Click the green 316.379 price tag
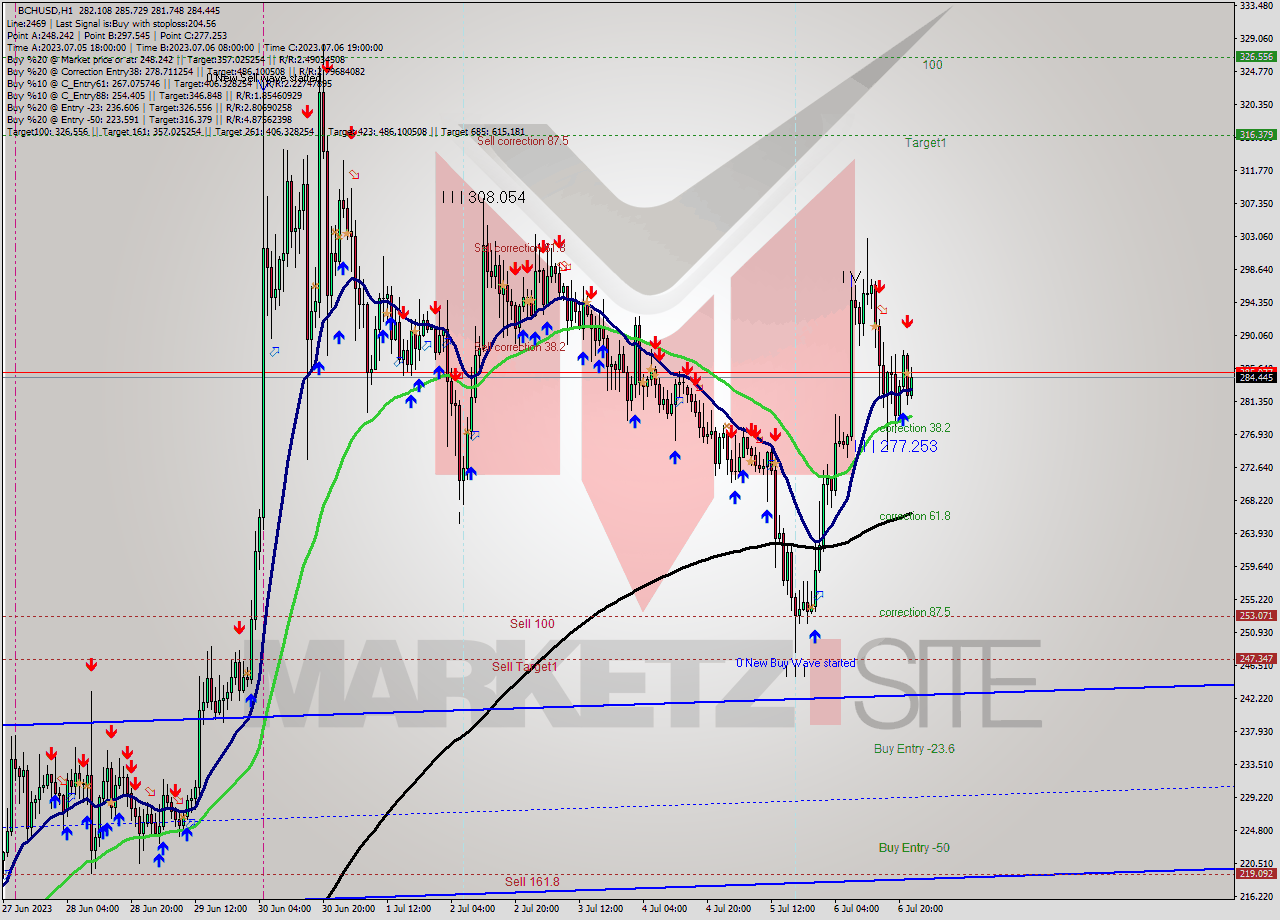Viewport: 1280px width, 920px height. pos(1256,135)
